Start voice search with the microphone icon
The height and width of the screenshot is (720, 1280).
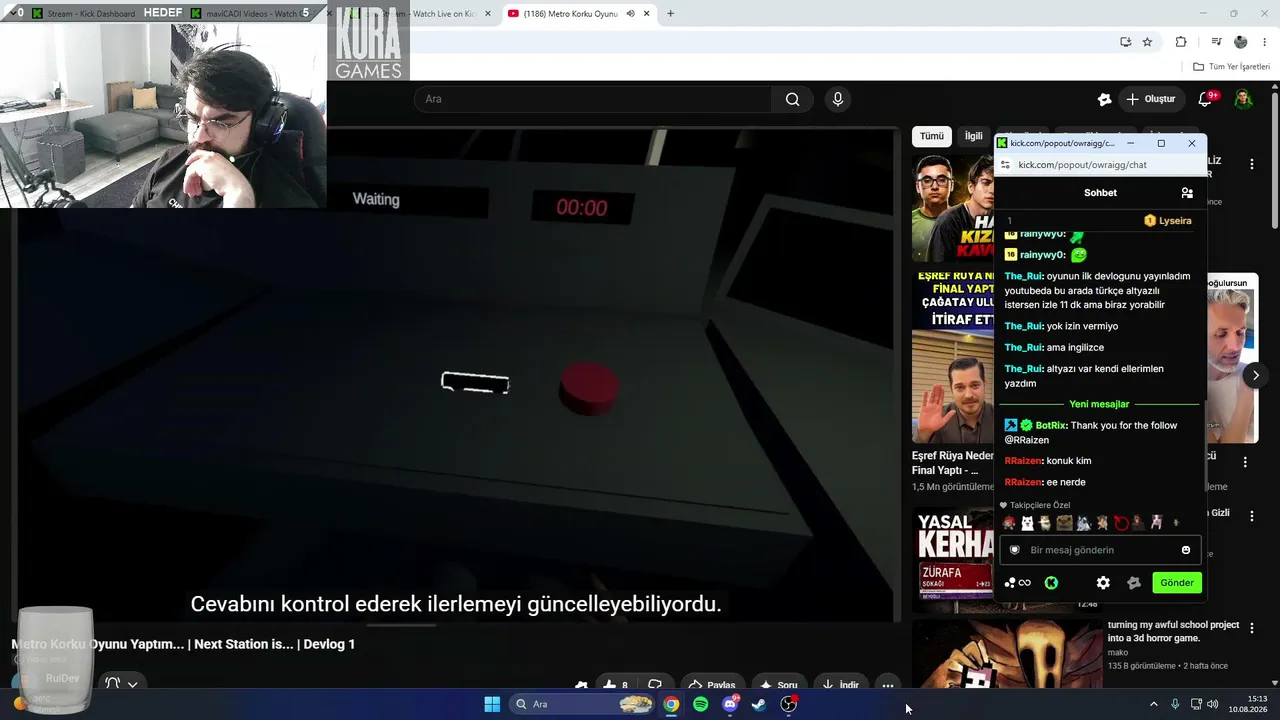(x=838, y=99)
